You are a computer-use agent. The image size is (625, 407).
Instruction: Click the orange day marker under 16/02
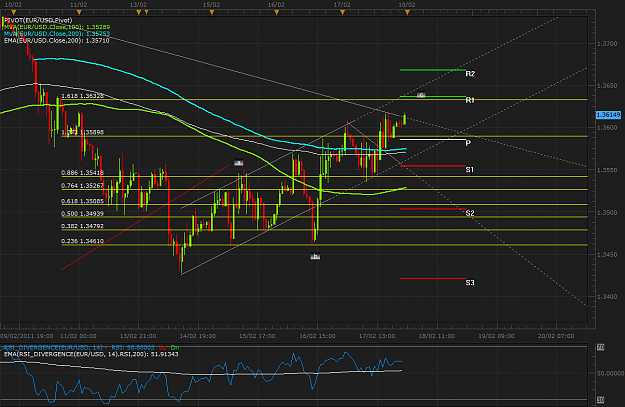[x=277, y=13]
